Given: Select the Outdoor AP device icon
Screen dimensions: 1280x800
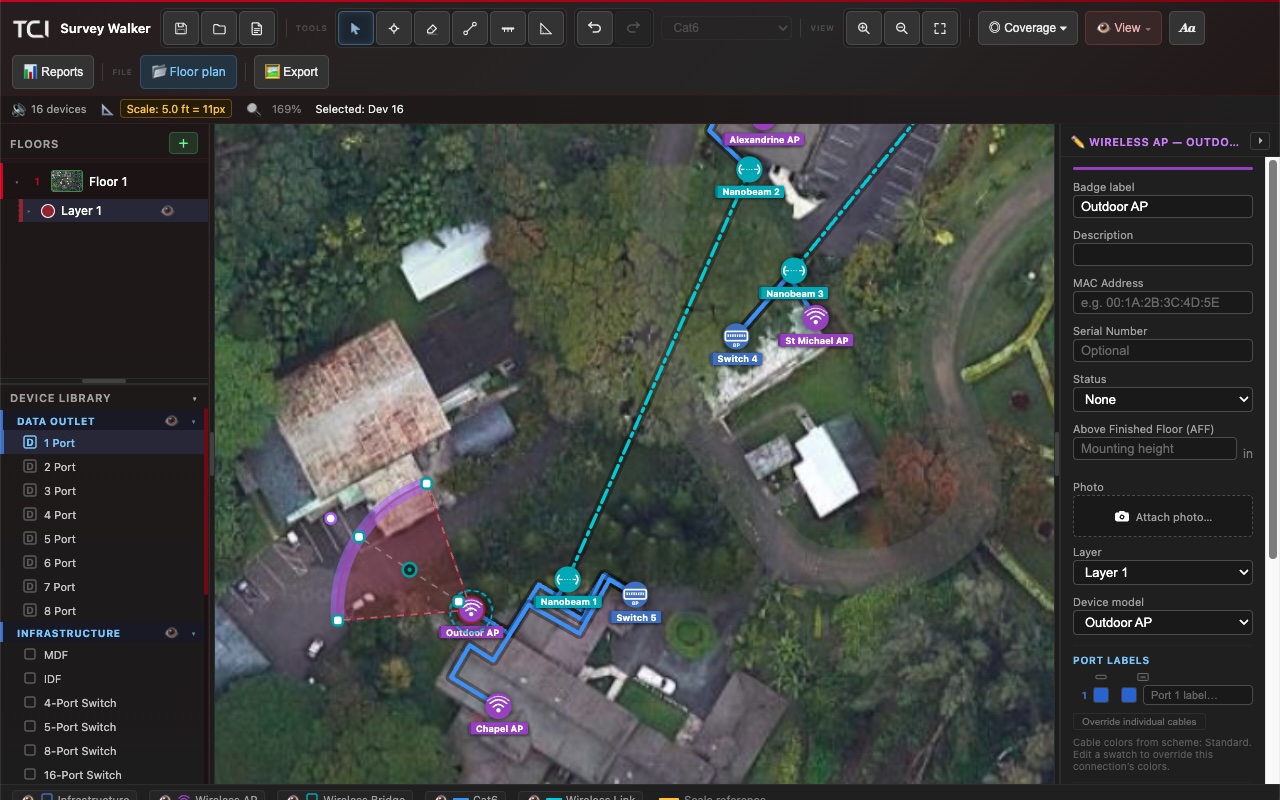Looking at the screenshot, I should click(471, 609).
